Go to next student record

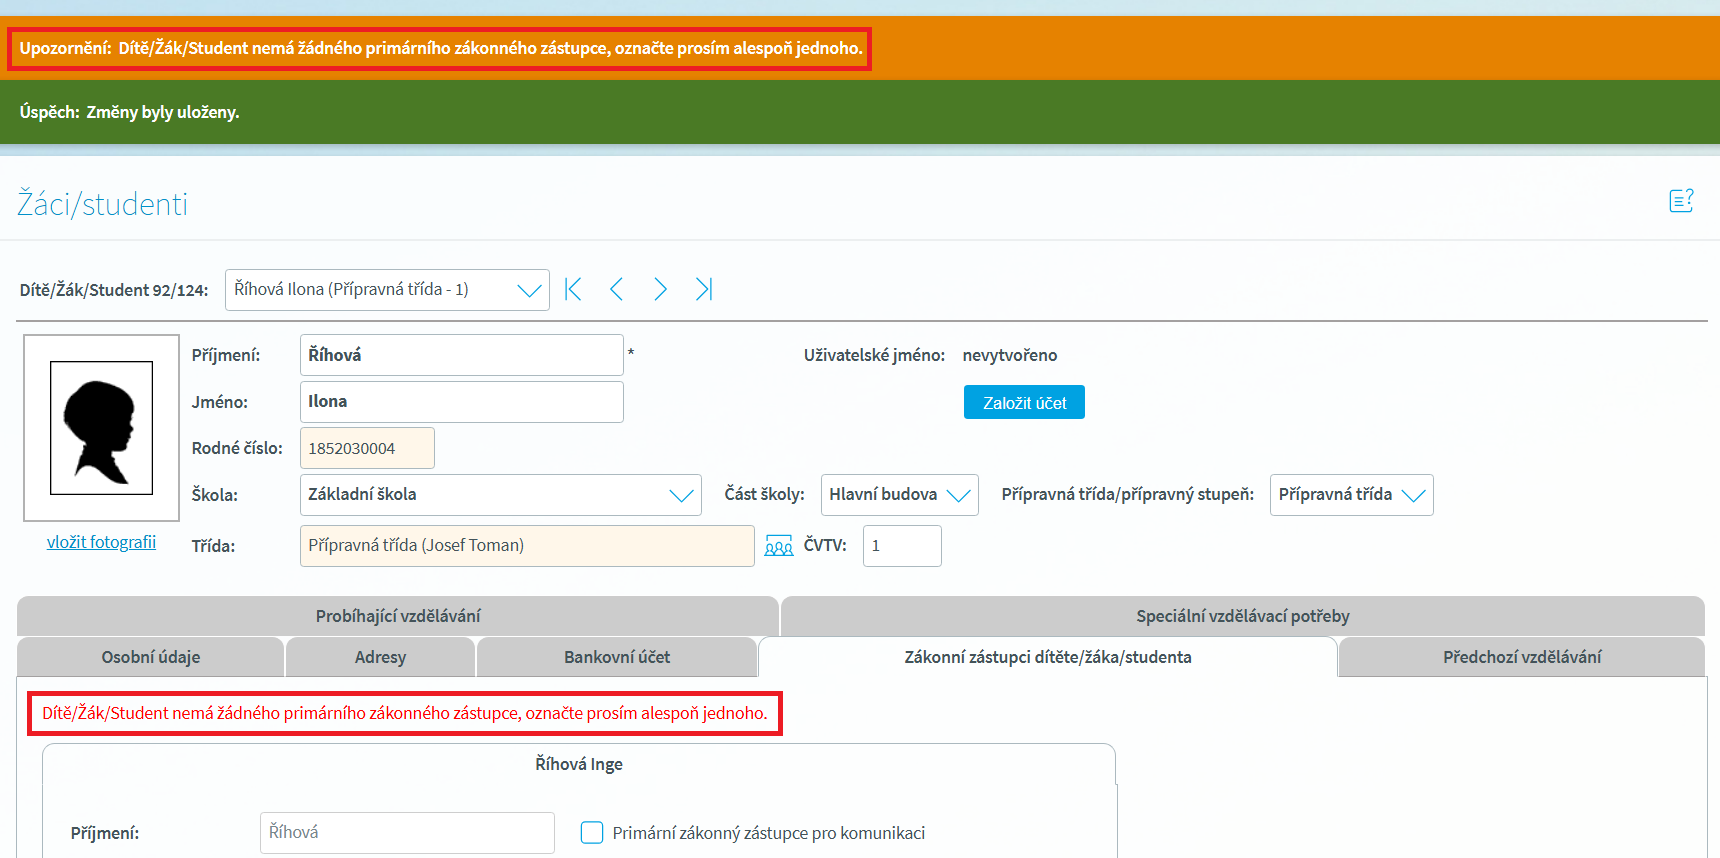click(660, 290)
